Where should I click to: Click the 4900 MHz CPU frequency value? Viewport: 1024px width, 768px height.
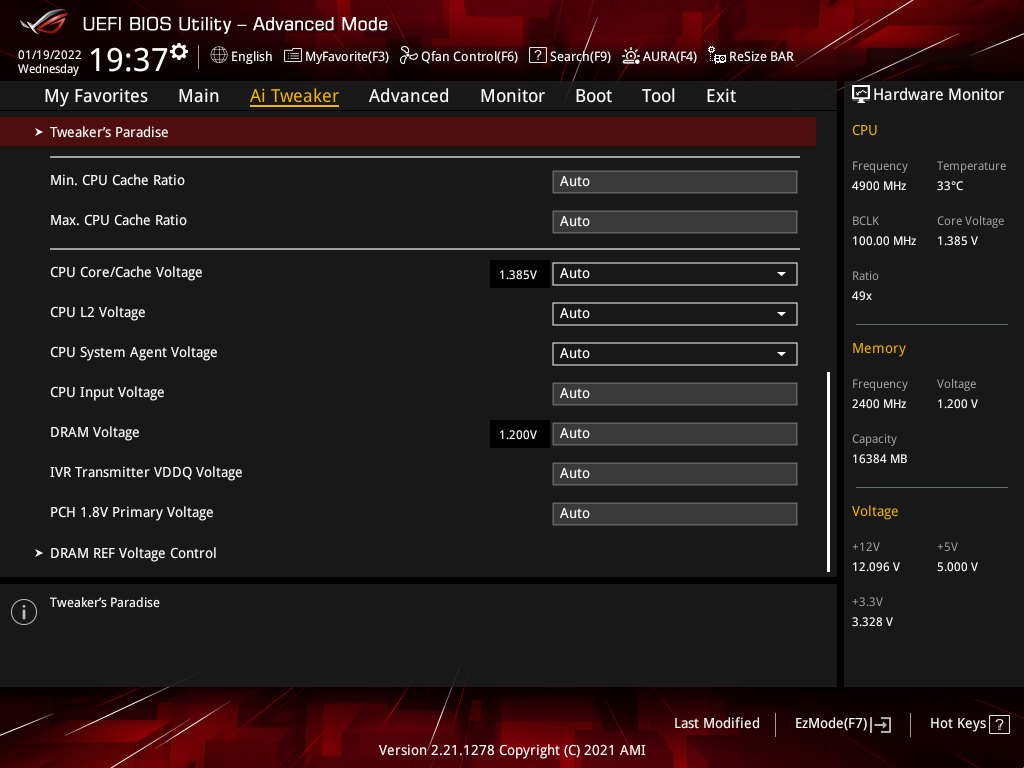(x=879, y=186)
